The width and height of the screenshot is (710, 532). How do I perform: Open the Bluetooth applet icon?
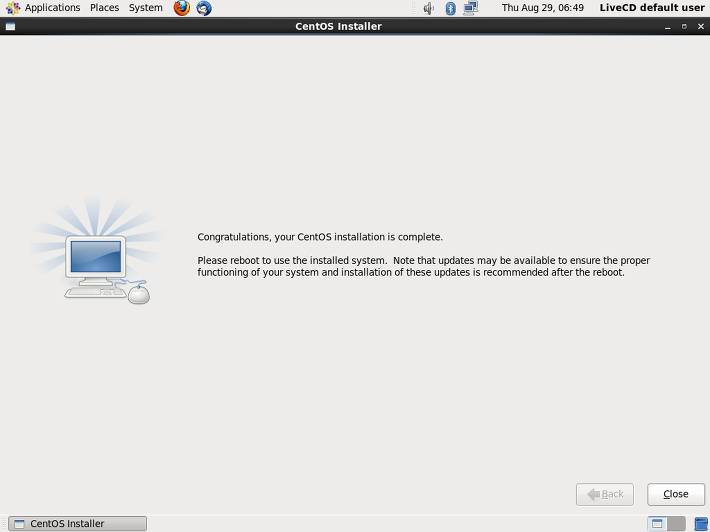(451, 8)
